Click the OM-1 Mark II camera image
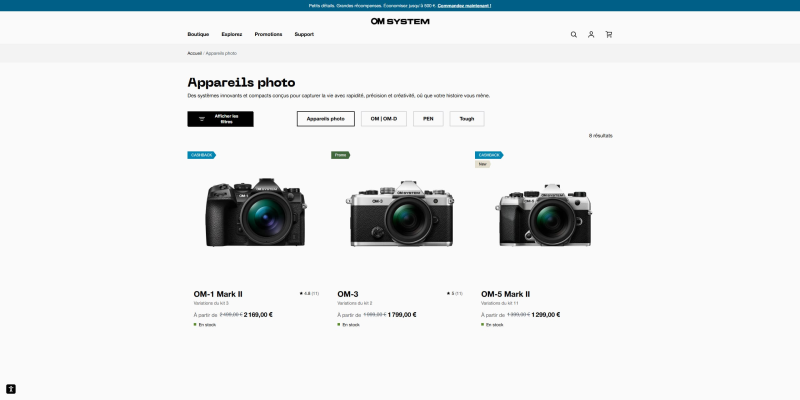This screenshot has width=800, height=400. 256,213
